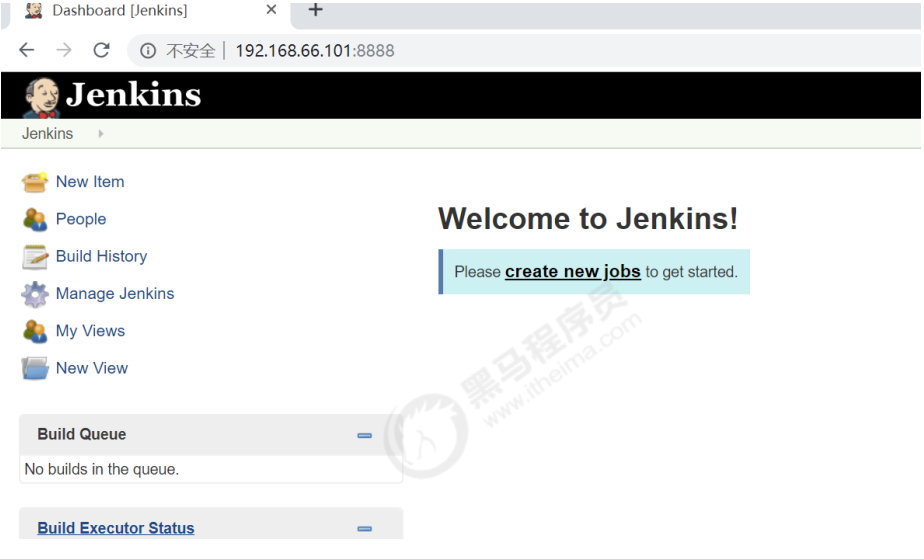Click the browser forward arrow
The image size is (924, 559).
pyautogui.click(x=64, y=50)
